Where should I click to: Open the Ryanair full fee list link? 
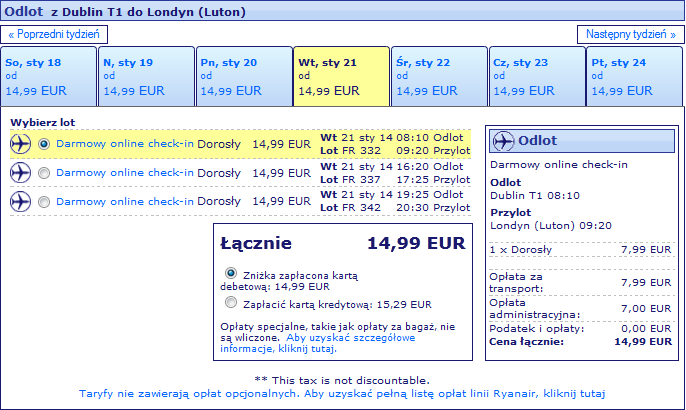point(342,394)
